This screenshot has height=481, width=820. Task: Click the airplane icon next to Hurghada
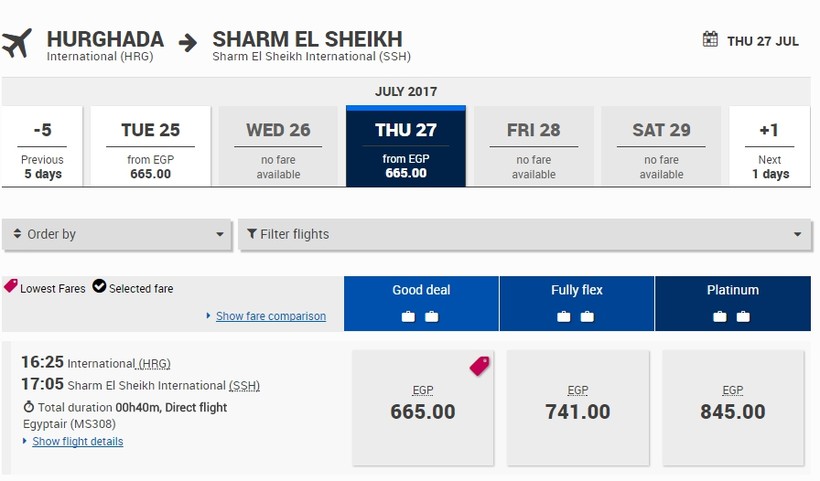[17, 42]
